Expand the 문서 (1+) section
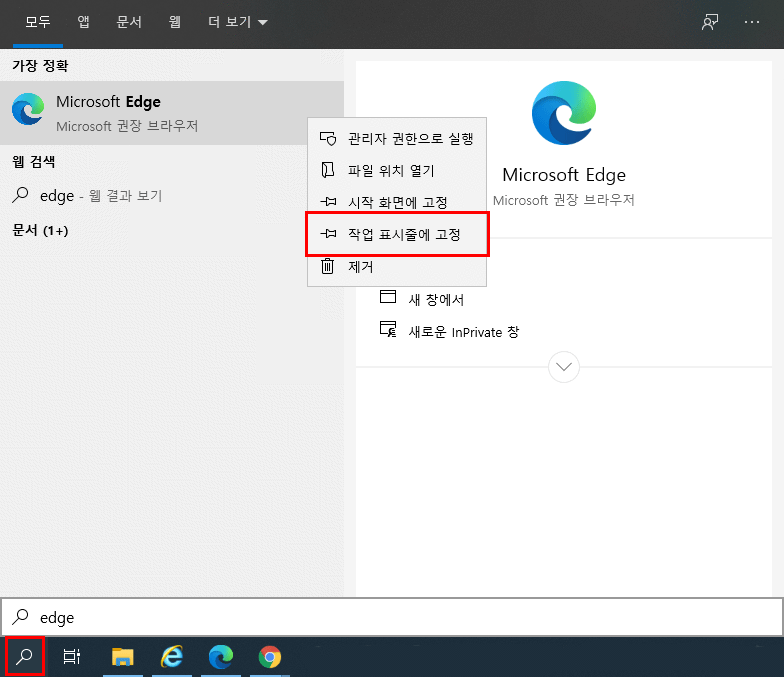The width and height of the screenshot is (784, 677). (x=40, y=230)
